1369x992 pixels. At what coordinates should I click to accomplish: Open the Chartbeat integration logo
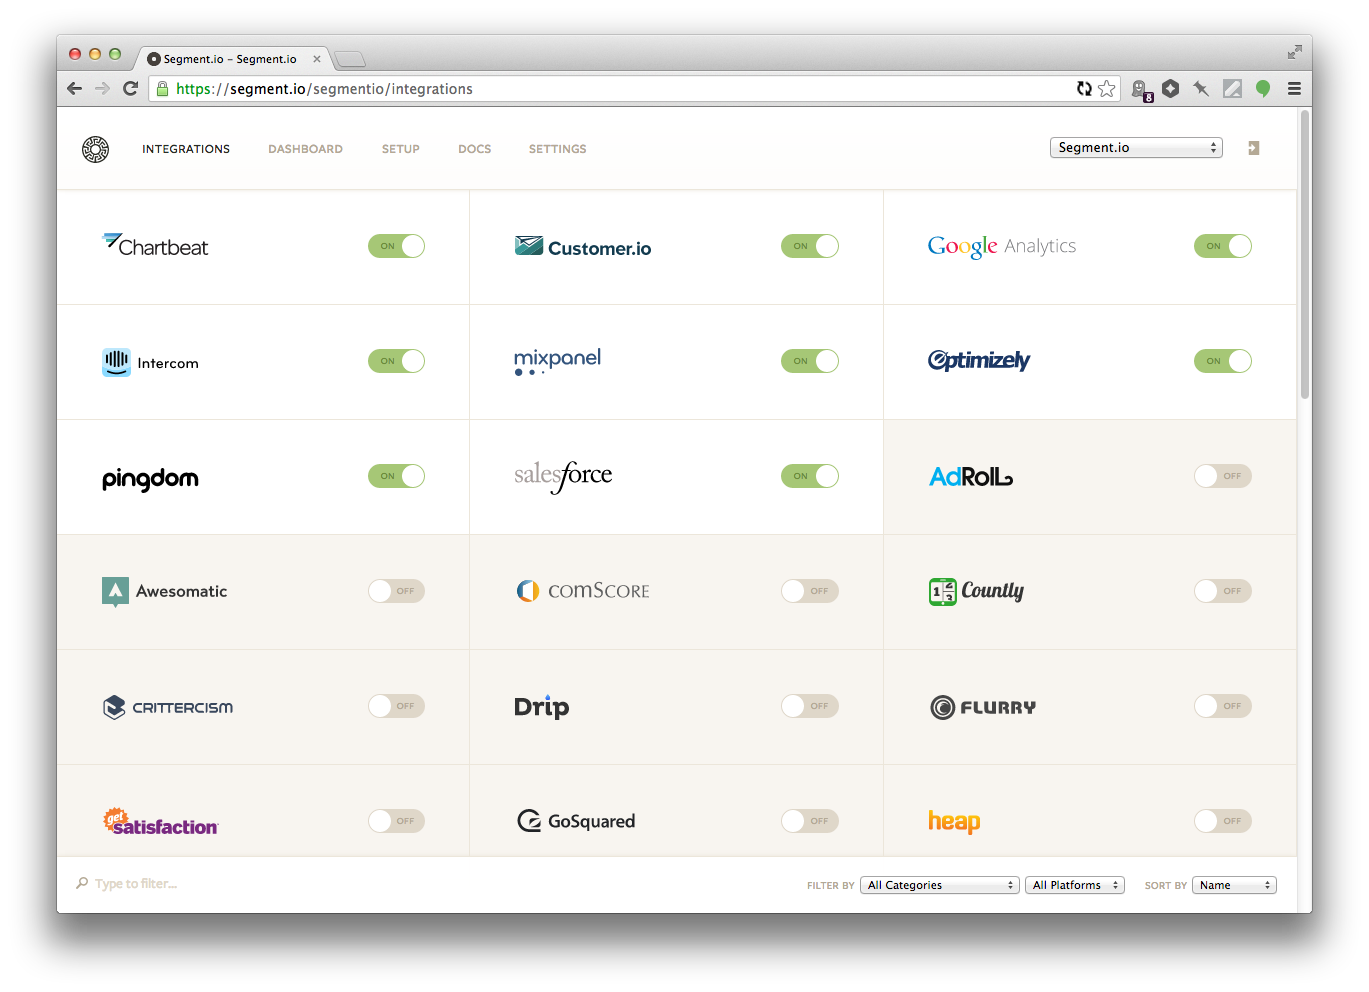pyautogui.click(x=155, y=245)
